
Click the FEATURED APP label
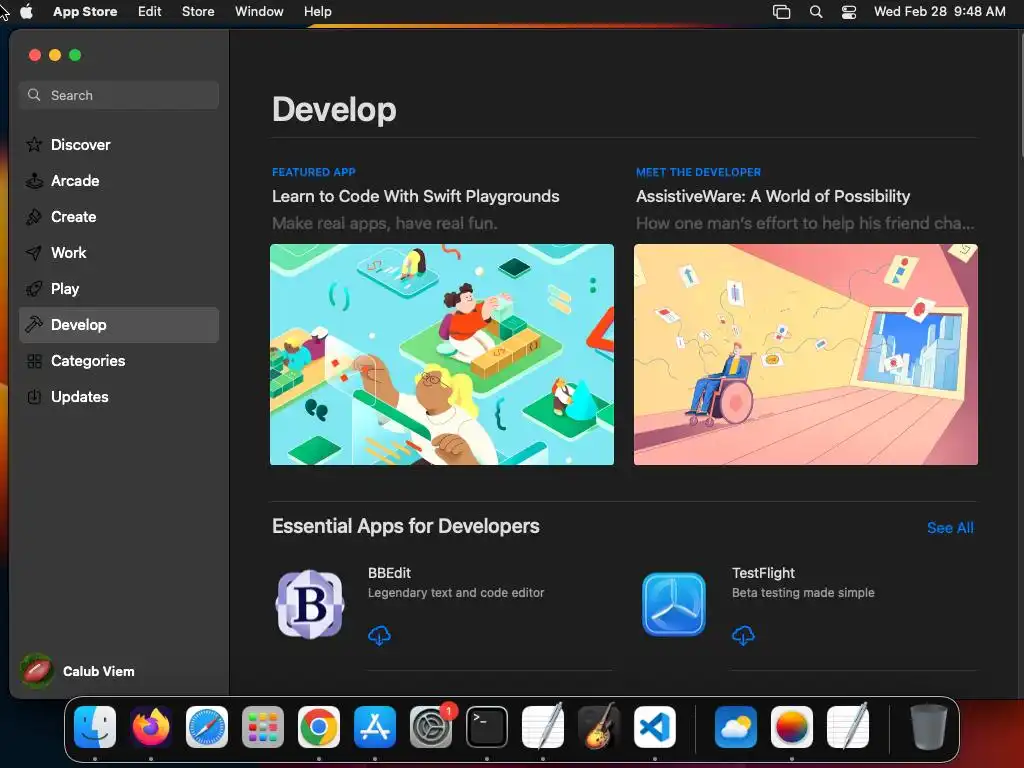click(x=313, y=172)
